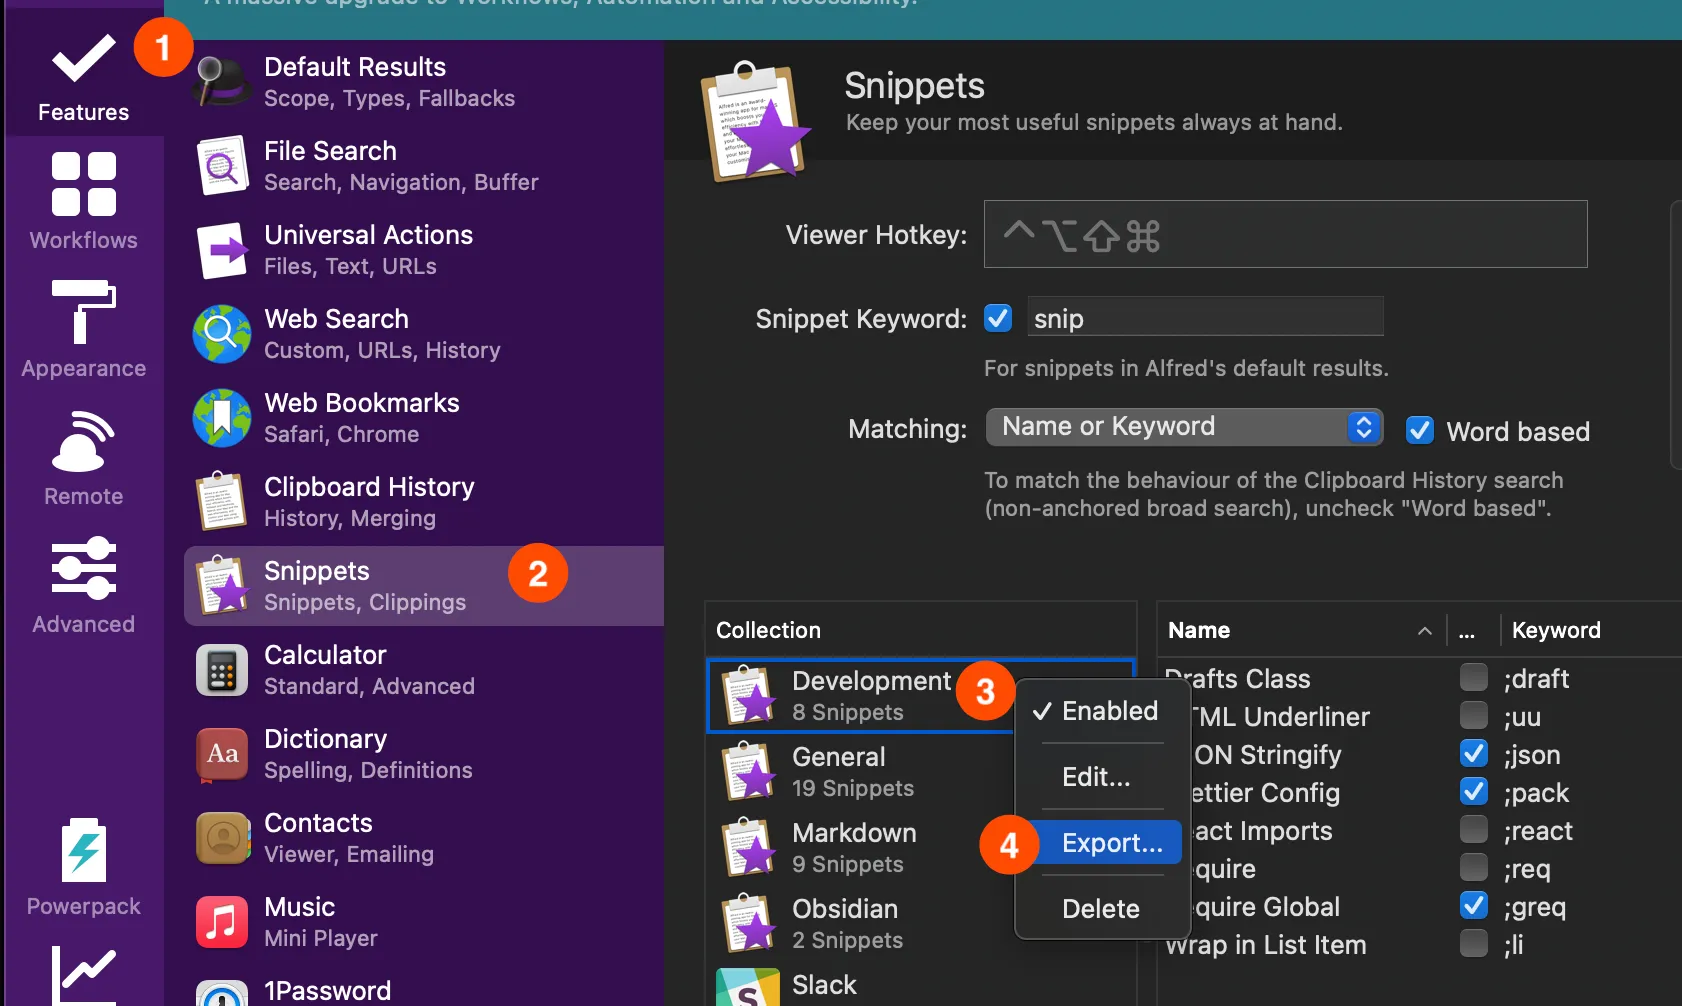1682x1006 pixels.
Task: Open Web Search globe icon
Action: (x=222, y=334)
